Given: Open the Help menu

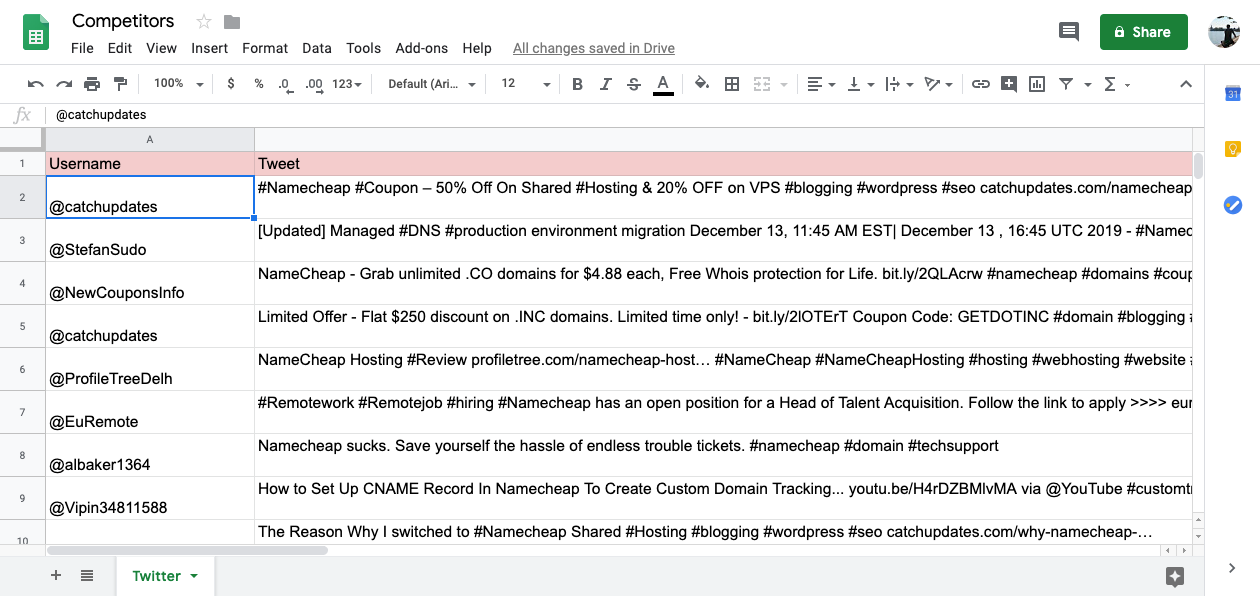Looking at the screenshot, I should coord(477,48).
